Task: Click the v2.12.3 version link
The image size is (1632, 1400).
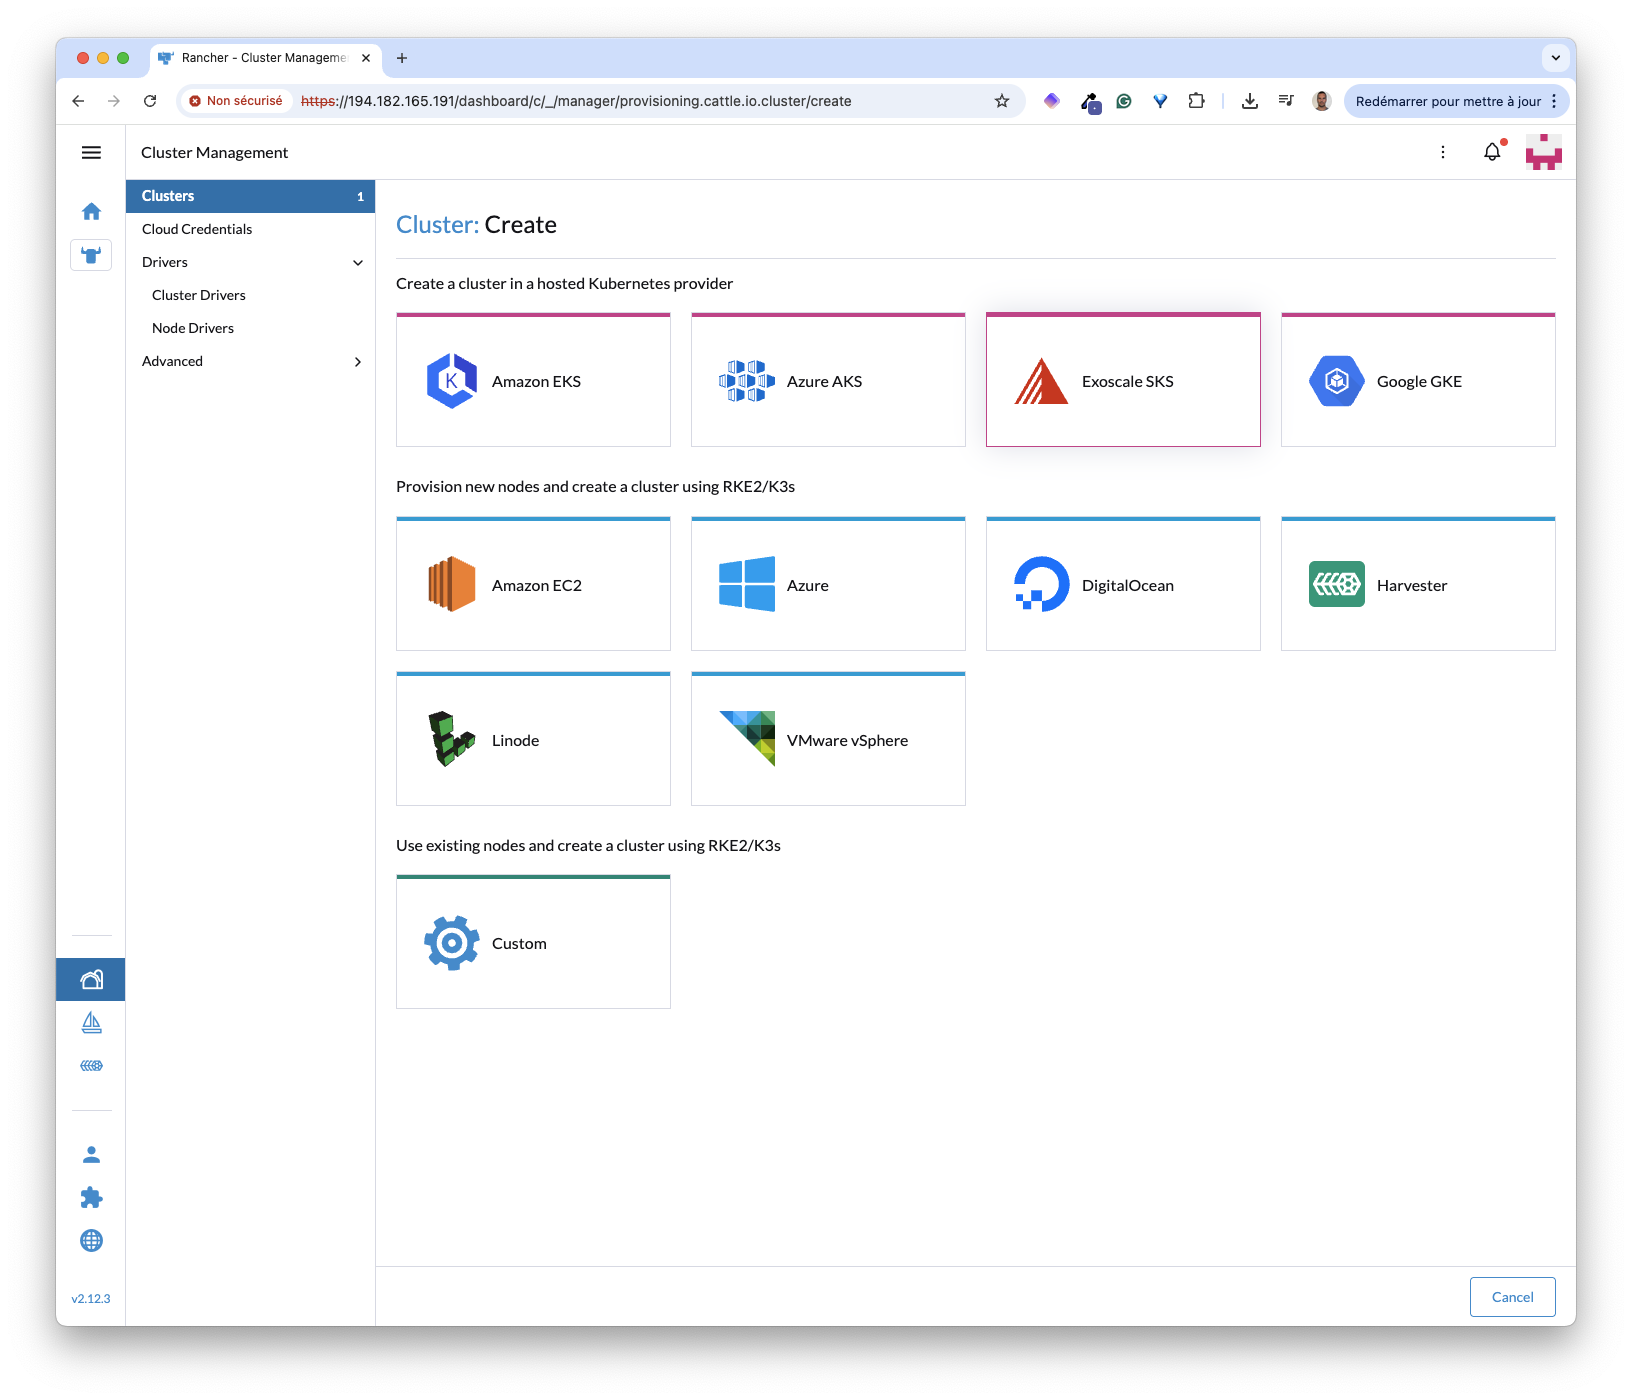Action: click(x=91, y=1299)
